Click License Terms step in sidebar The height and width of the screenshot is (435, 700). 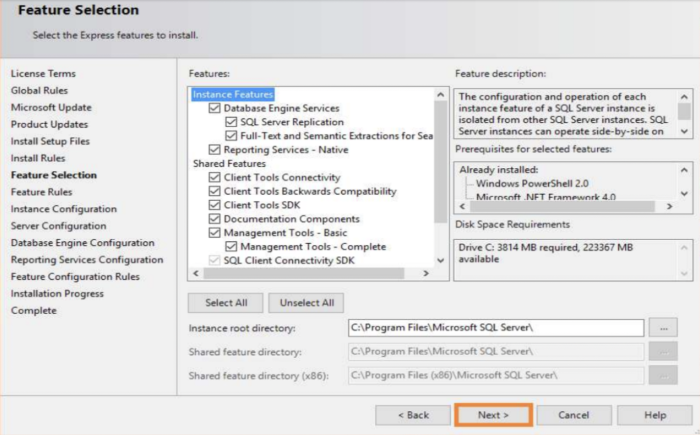43,73
